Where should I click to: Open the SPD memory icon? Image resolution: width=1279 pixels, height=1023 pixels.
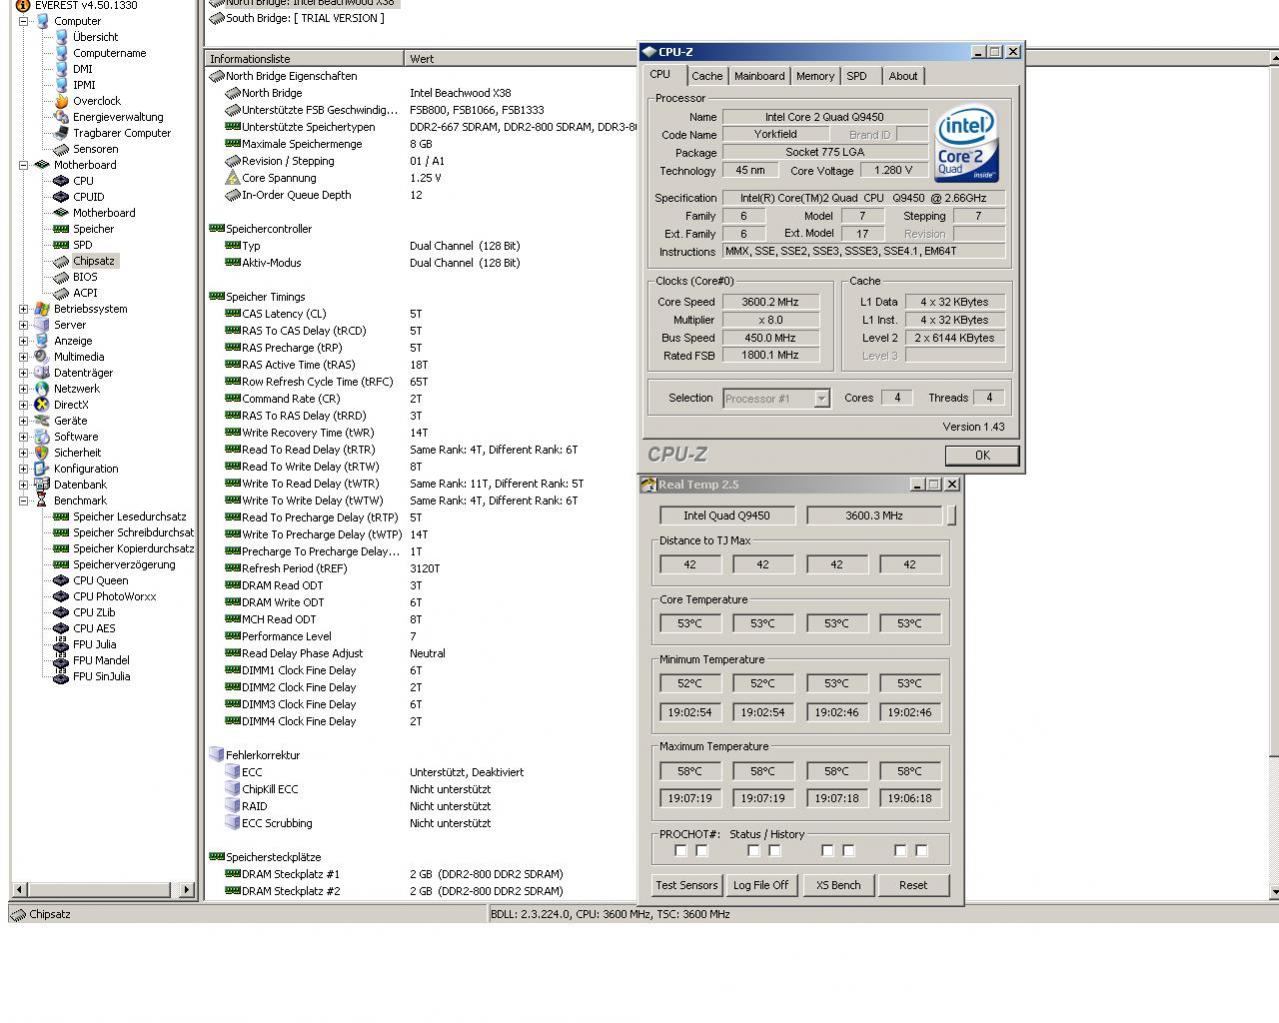click(x=62, y=245)
